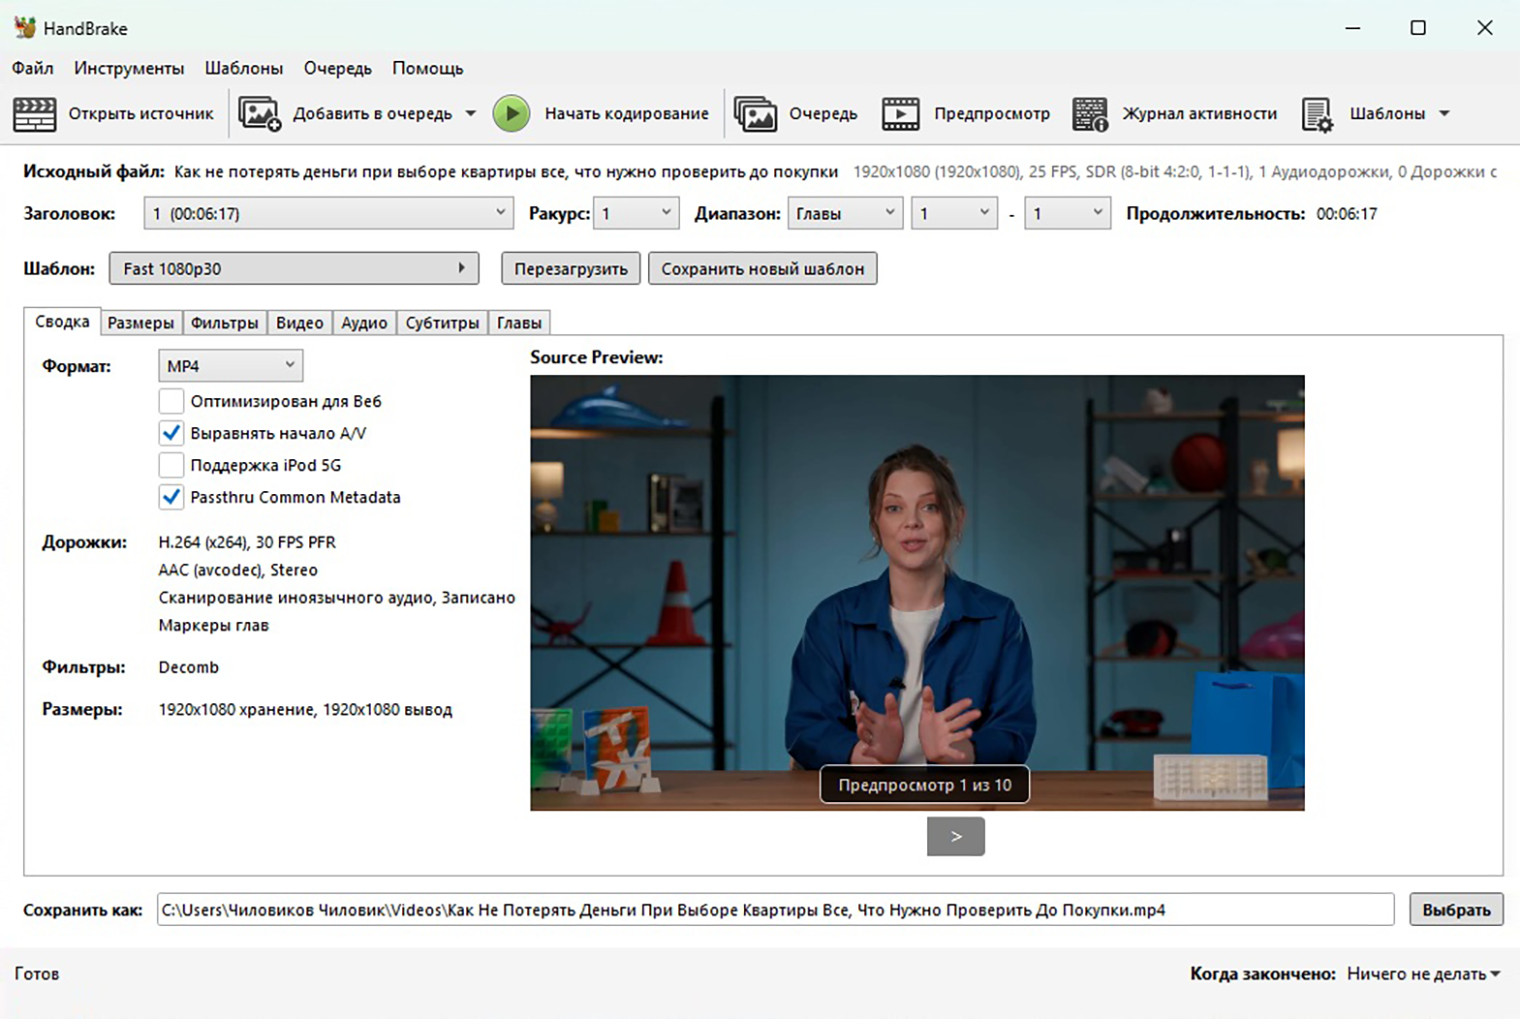Viewport: 1520px width, 1019px height.
Task: Click the Activity Log icon
Action: click(x=1090, y=114)
